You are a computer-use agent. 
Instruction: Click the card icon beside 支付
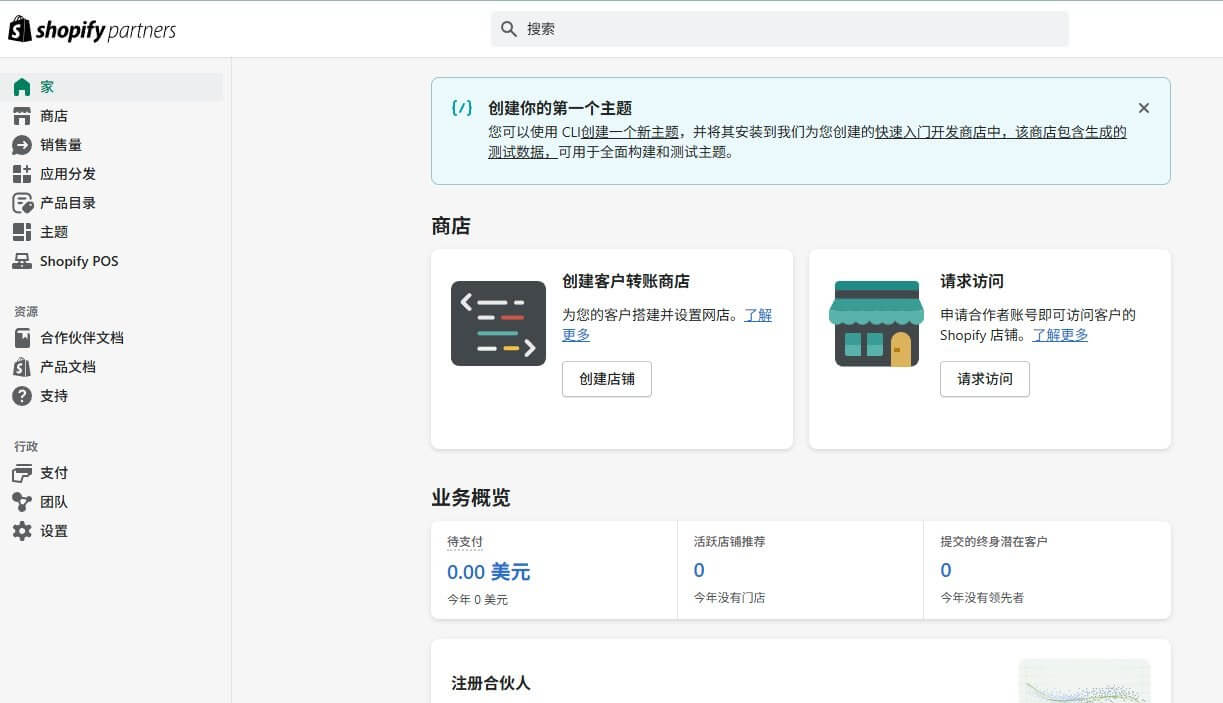[x=22, y=473]
